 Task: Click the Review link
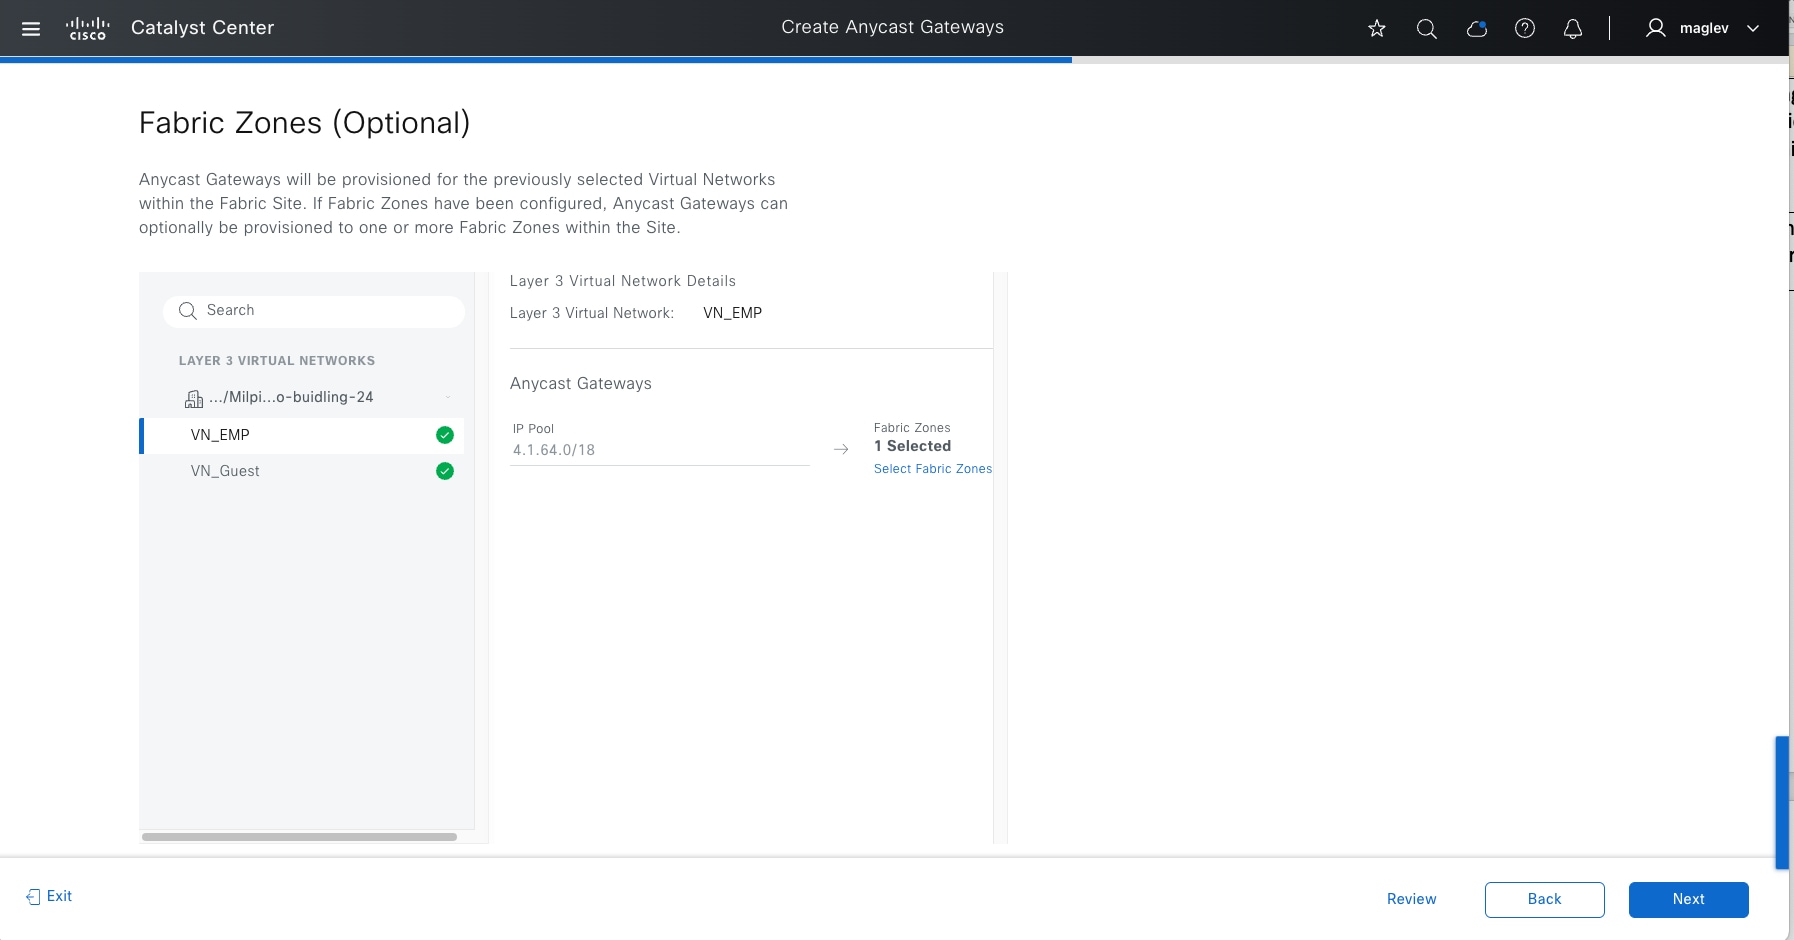tap(1411, 899)
